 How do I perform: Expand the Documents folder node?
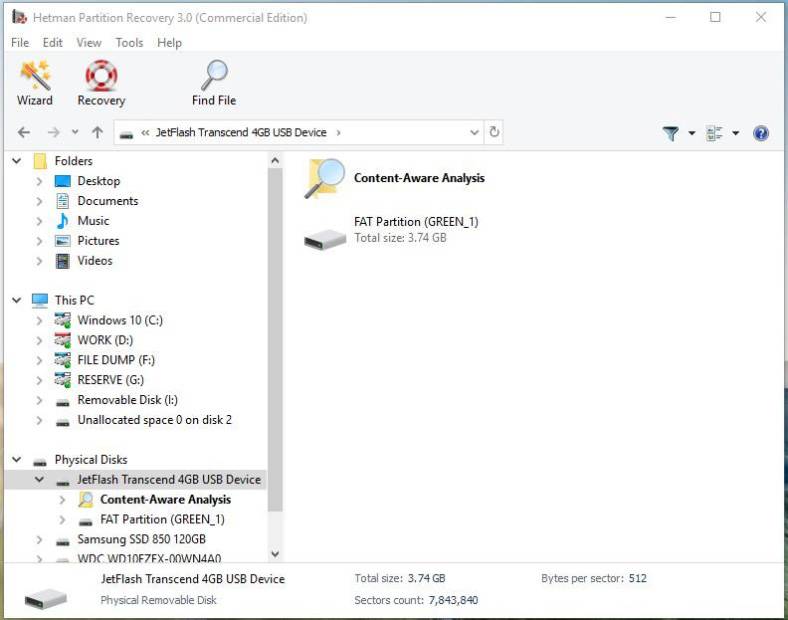[39, 201]
